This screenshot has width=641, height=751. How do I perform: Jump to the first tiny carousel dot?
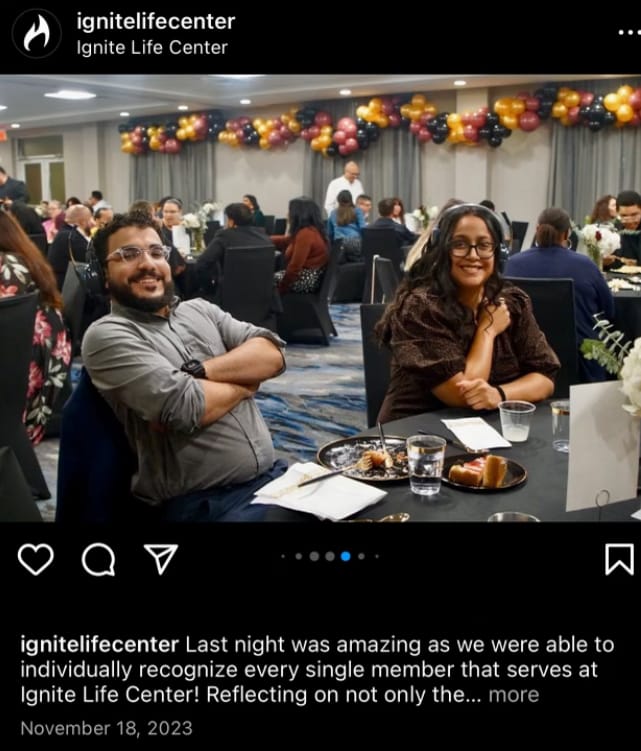pos(283,556)
